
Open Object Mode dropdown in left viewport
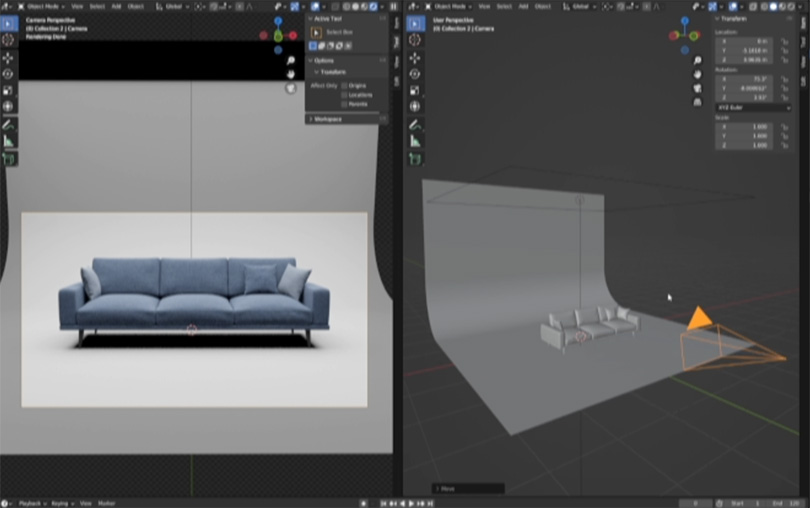[x=44, y=6]
